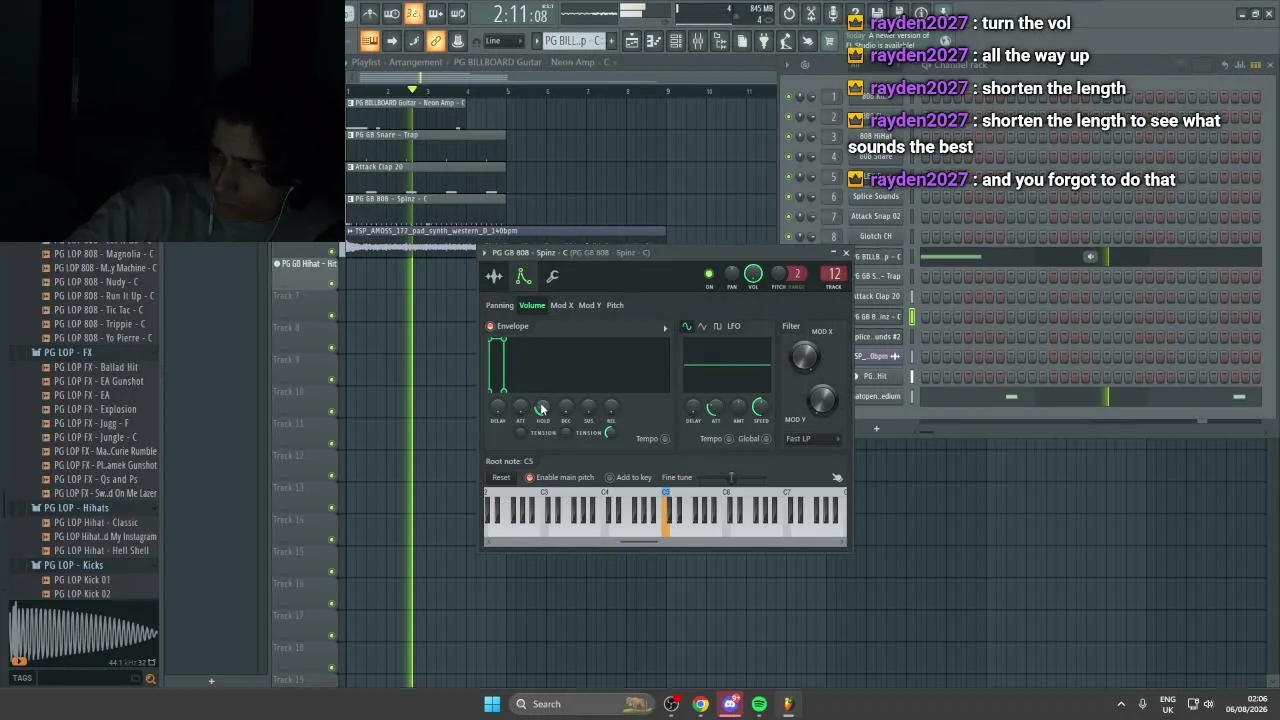Open the Playlist menu arrow
Image resolution: width=1280 pixels, height=720 pixels.
346,62
